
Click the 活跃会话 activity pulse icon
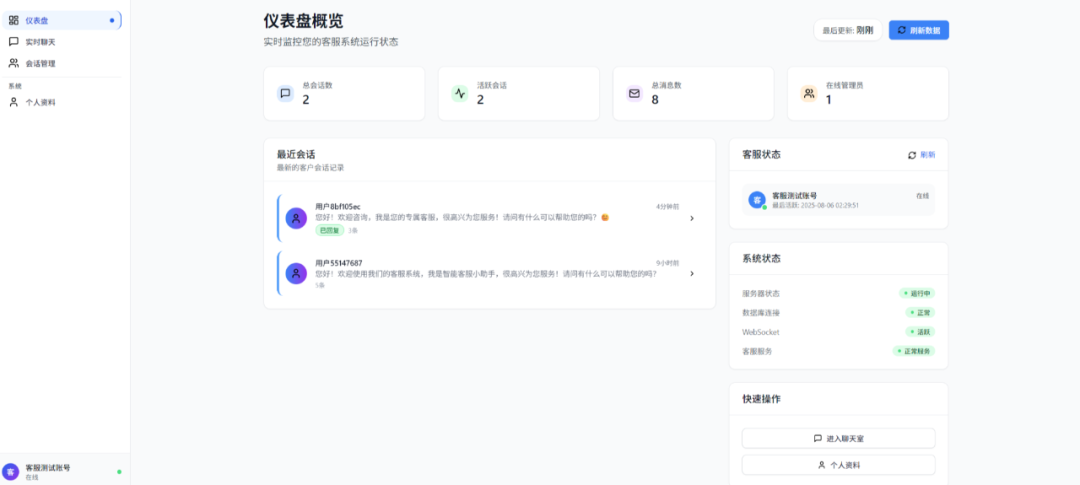tap(460, 94)
